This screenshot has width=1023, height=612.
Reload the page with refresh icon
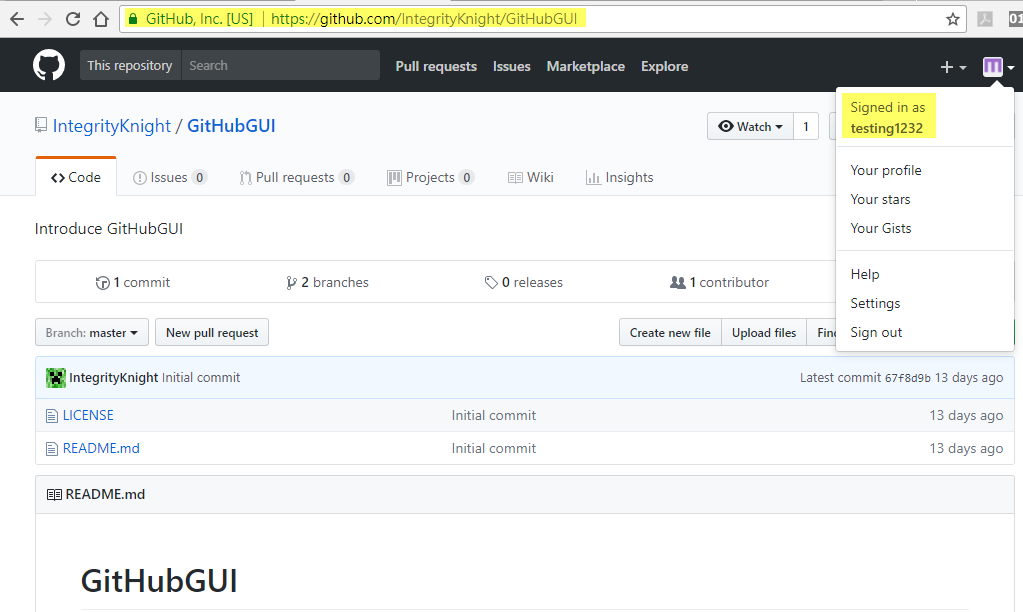73,19
